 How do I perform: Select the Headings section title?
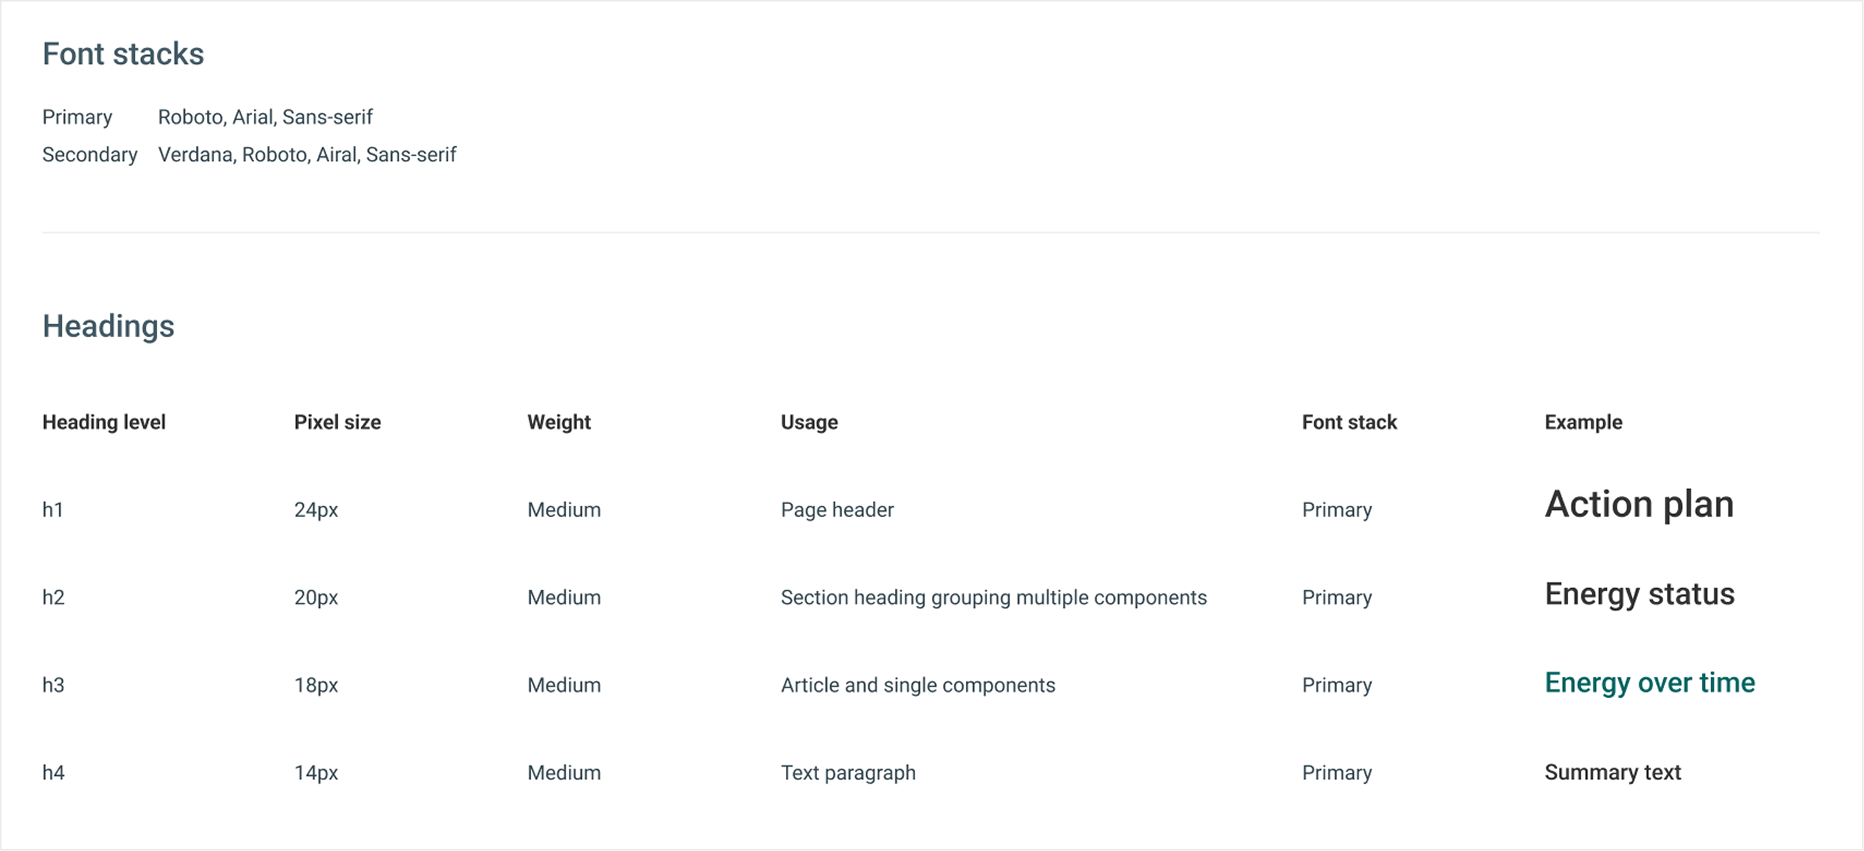108,326
